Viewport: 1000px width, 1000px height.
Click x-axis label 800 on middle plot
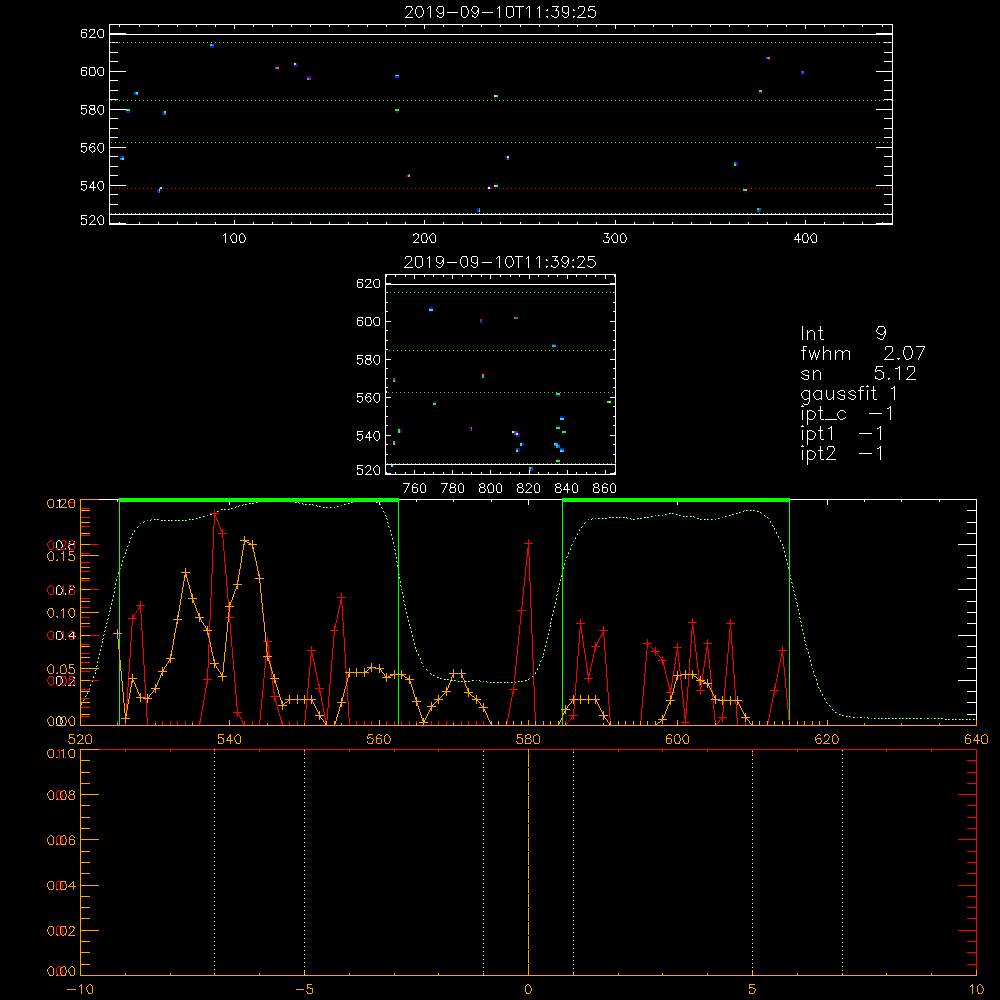(490, 489)
